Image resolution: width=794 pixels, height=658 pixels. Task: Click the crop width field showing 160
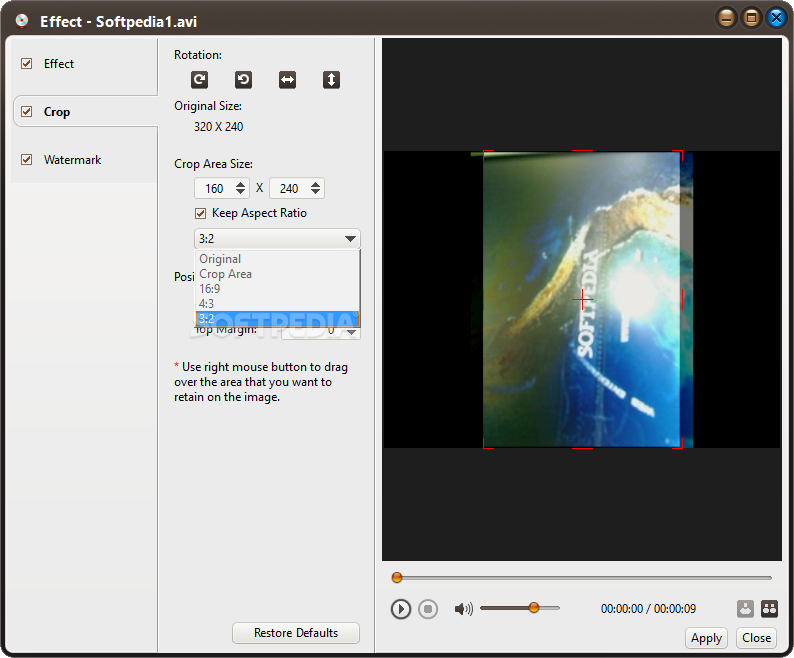click(215, 188)
